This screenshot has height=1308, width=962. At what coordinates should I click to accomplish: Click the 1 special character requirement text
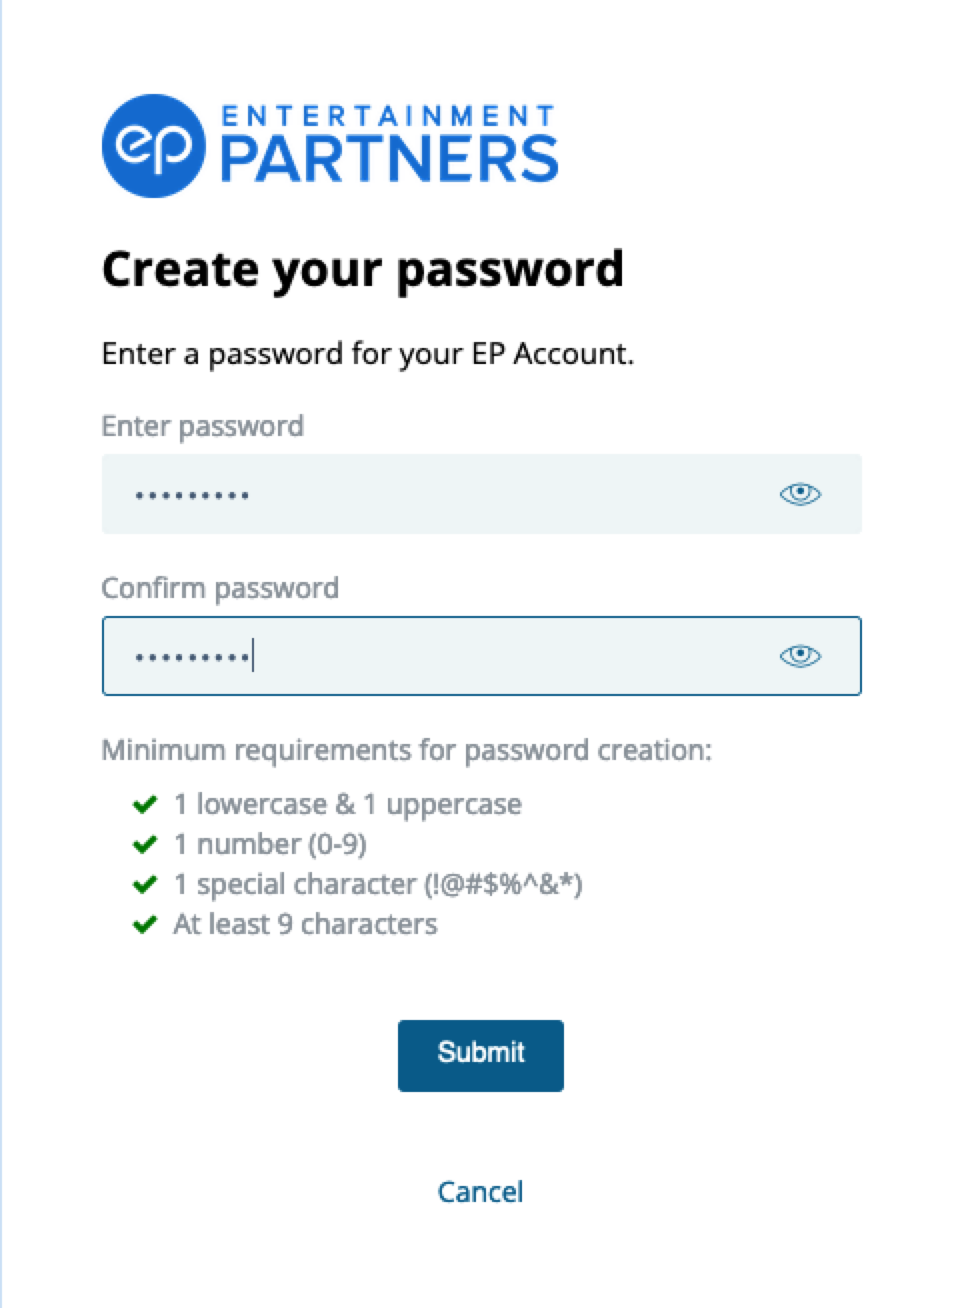pos(378,884)
